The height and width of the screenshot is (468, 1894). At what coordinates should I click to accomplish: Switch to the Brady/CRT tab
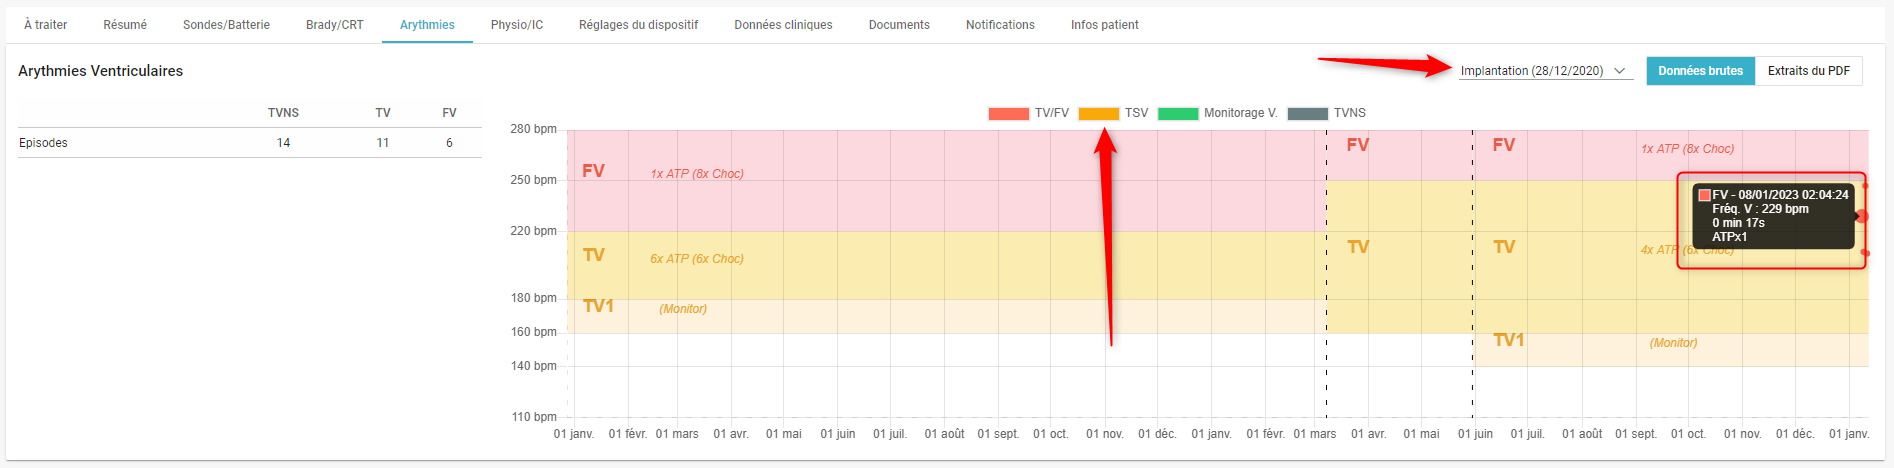[x=335, y=25]
